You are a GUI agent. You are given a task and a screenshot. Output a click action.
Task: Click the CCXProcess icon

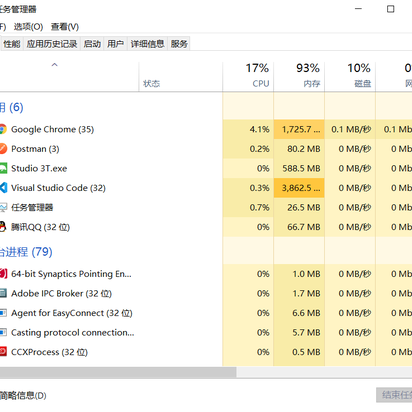3,352
